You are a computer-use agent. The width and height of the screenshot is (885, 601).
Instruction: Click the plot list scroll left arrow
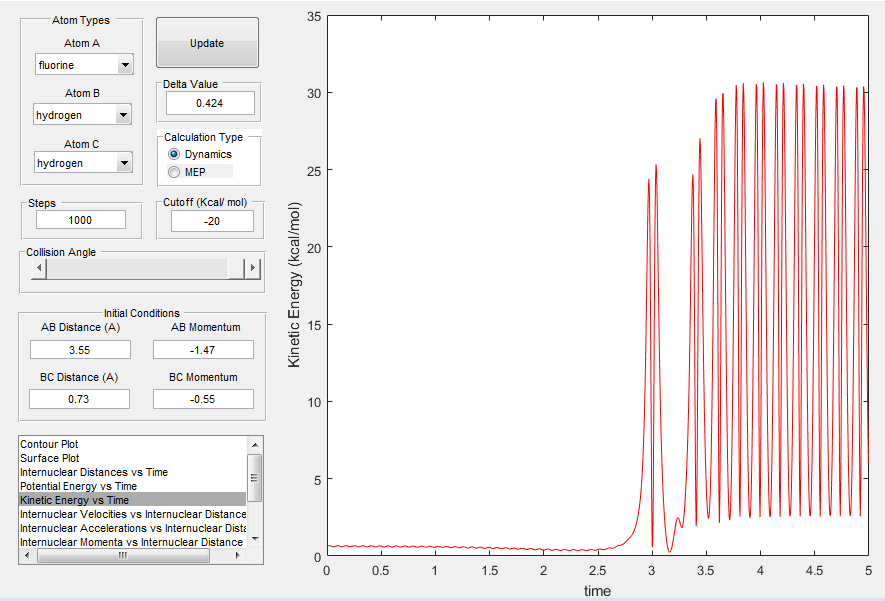pyautogui.click(x=27, y=555)
